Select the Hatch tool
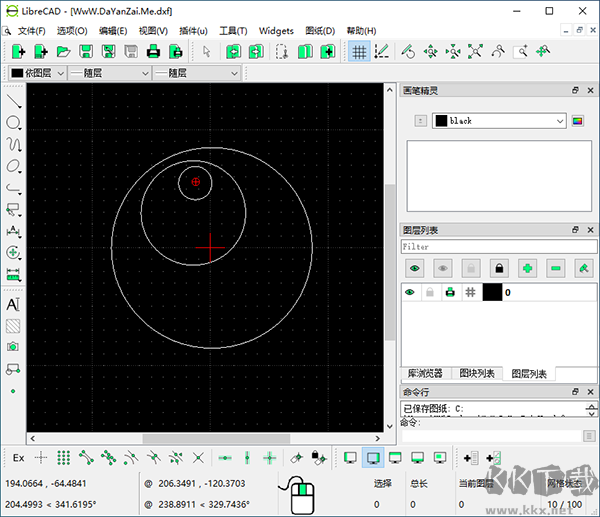The image size is (600, 517). pos(13,326)
